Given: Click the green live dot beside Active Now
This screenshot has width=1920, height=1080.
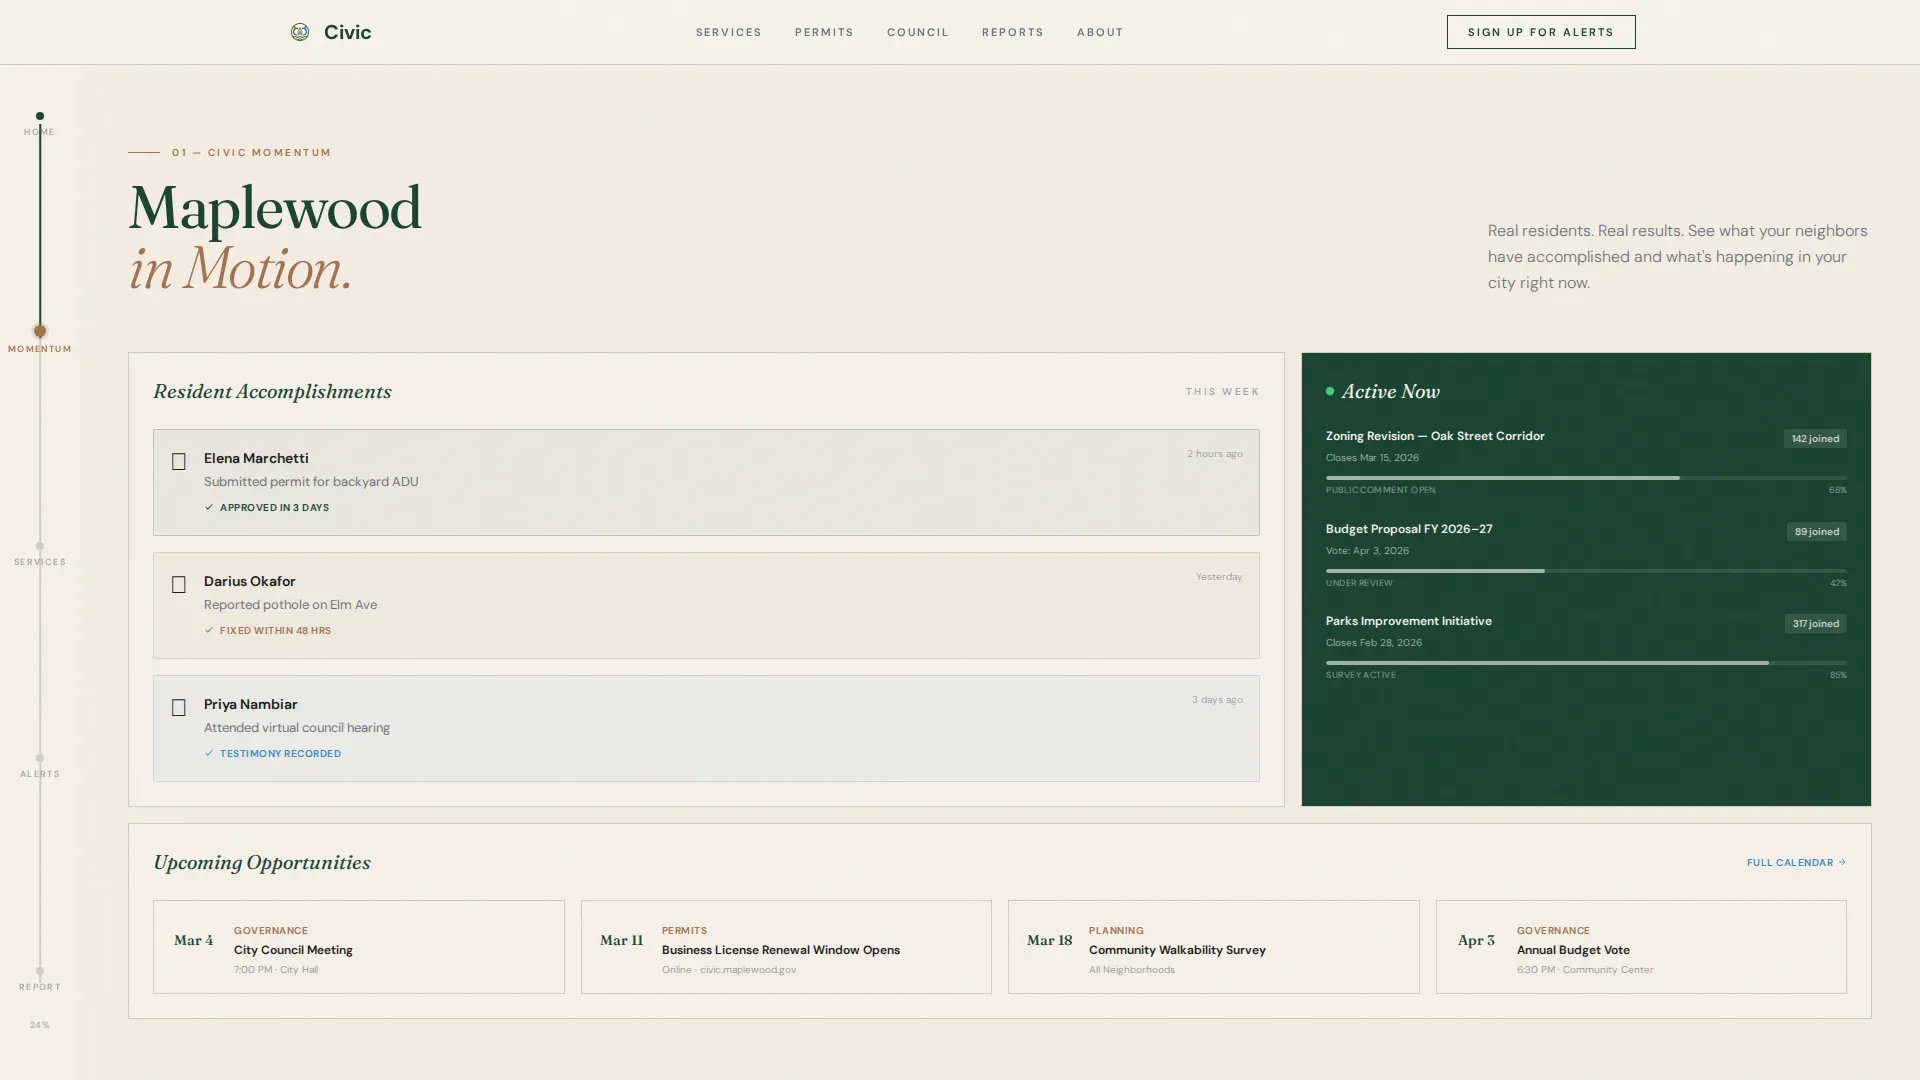Looking at the screenshot, I should pos(1330,392).
